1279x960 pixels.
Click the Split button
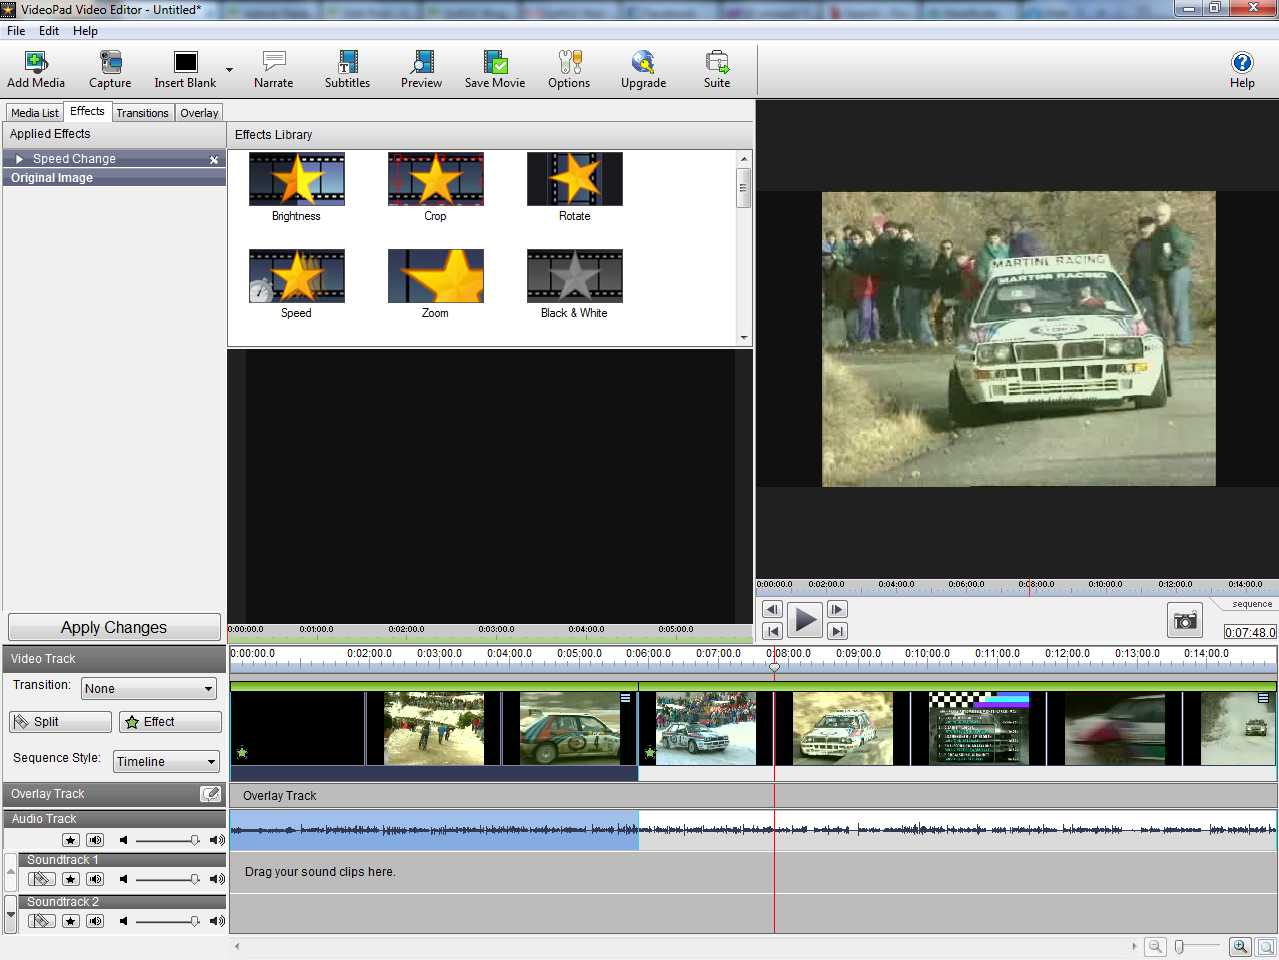[x=60, y=722]
